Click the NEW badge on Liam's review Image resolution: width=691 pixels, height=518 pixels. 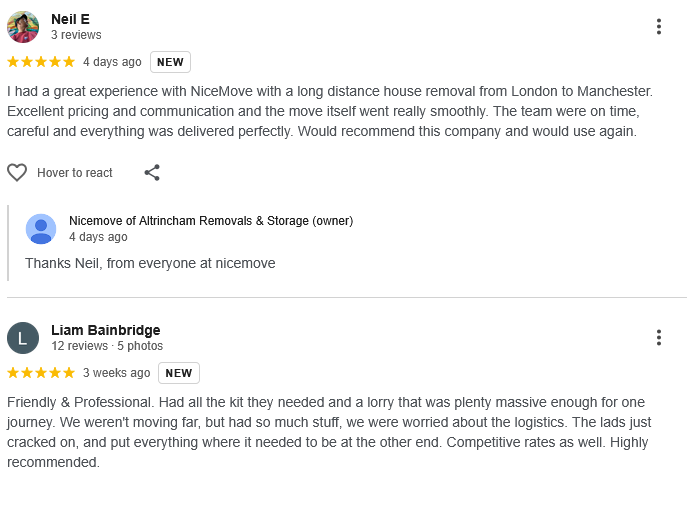pos(179,373)
